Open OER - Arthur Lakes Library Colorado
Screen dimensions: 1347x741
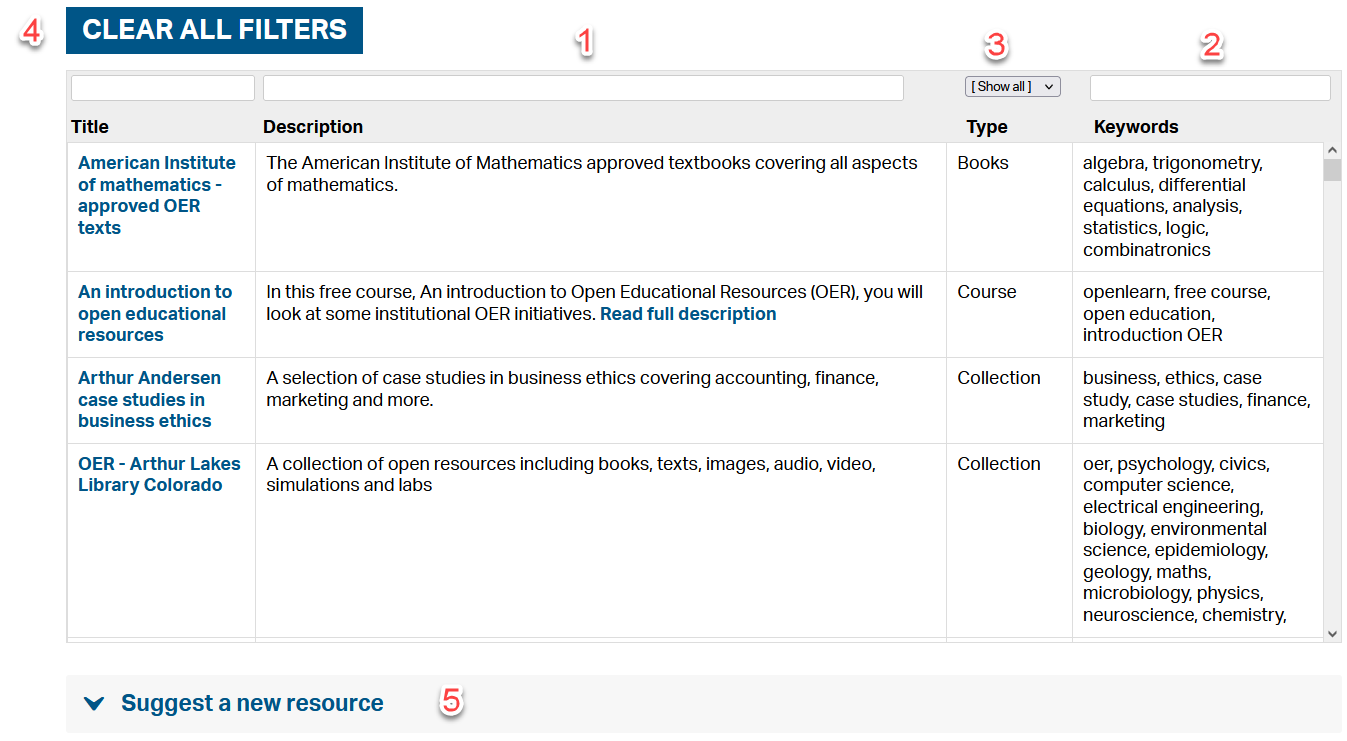pos(159,474)
